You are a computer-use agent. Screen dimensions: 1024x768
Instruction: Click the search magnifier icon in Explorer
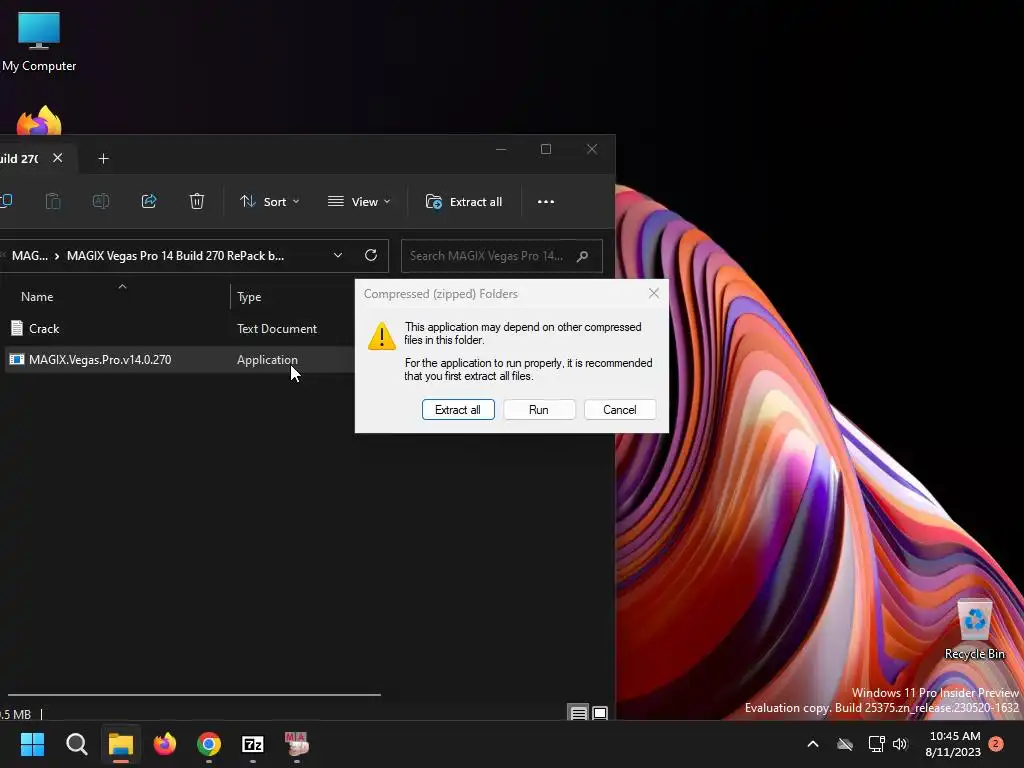pyautogui.click(x=583, y=256)
